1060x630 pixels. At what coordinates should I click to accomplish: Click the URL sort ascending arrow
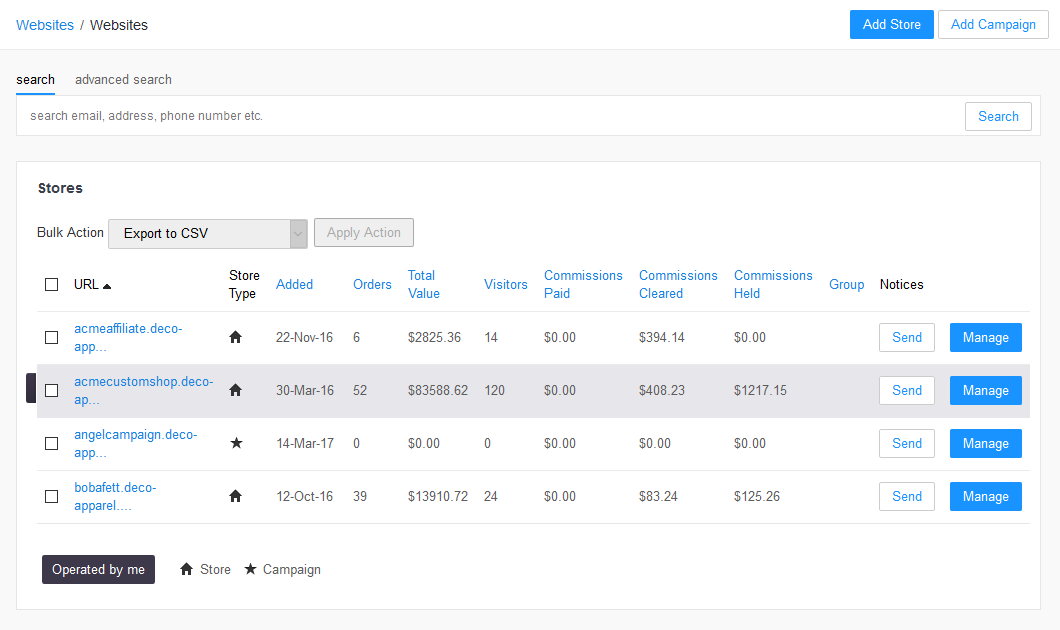tap(107, 286)
